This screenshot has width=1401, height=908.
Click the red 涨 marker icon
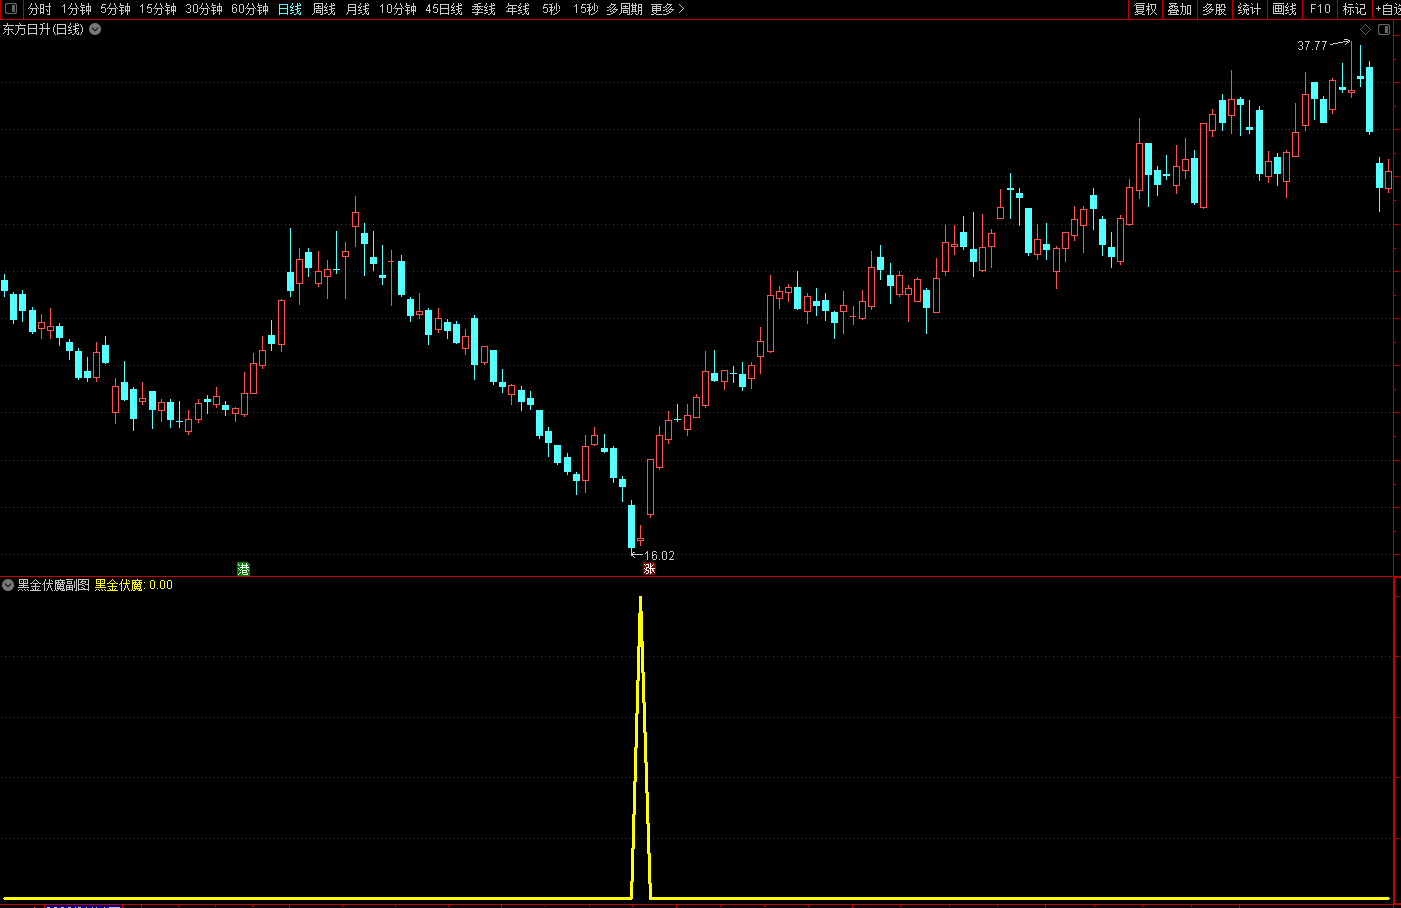[649, 569]
